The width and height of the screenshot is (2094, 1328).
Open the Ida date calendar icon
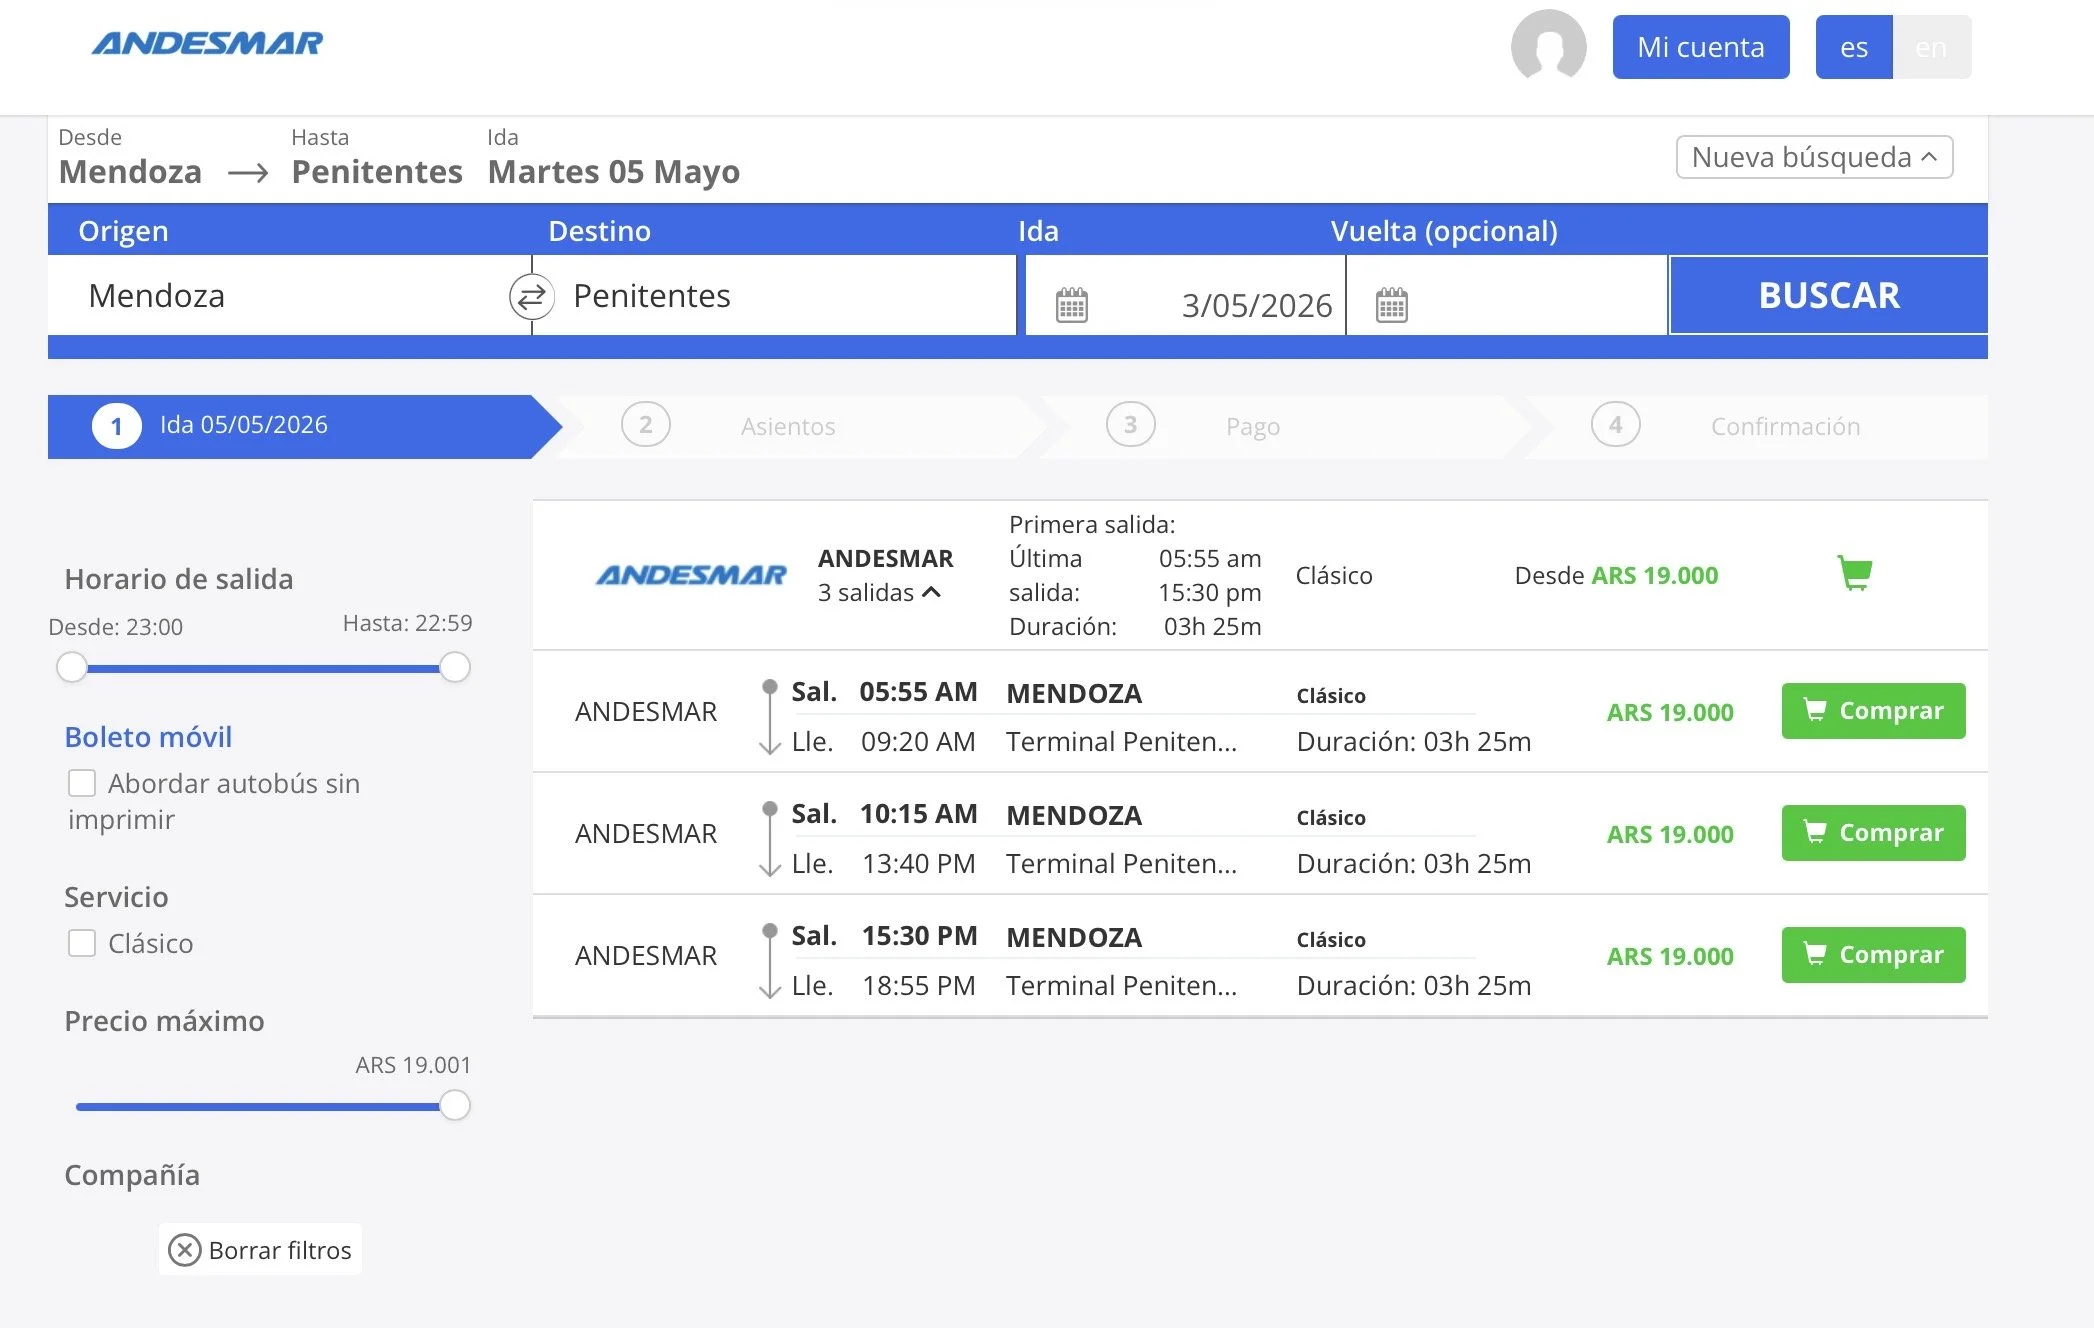tap(1071, 305)
